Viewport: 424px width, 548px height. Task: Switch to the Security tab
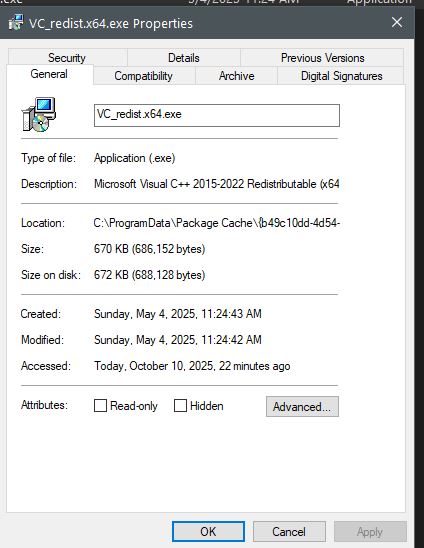[67, 58]
